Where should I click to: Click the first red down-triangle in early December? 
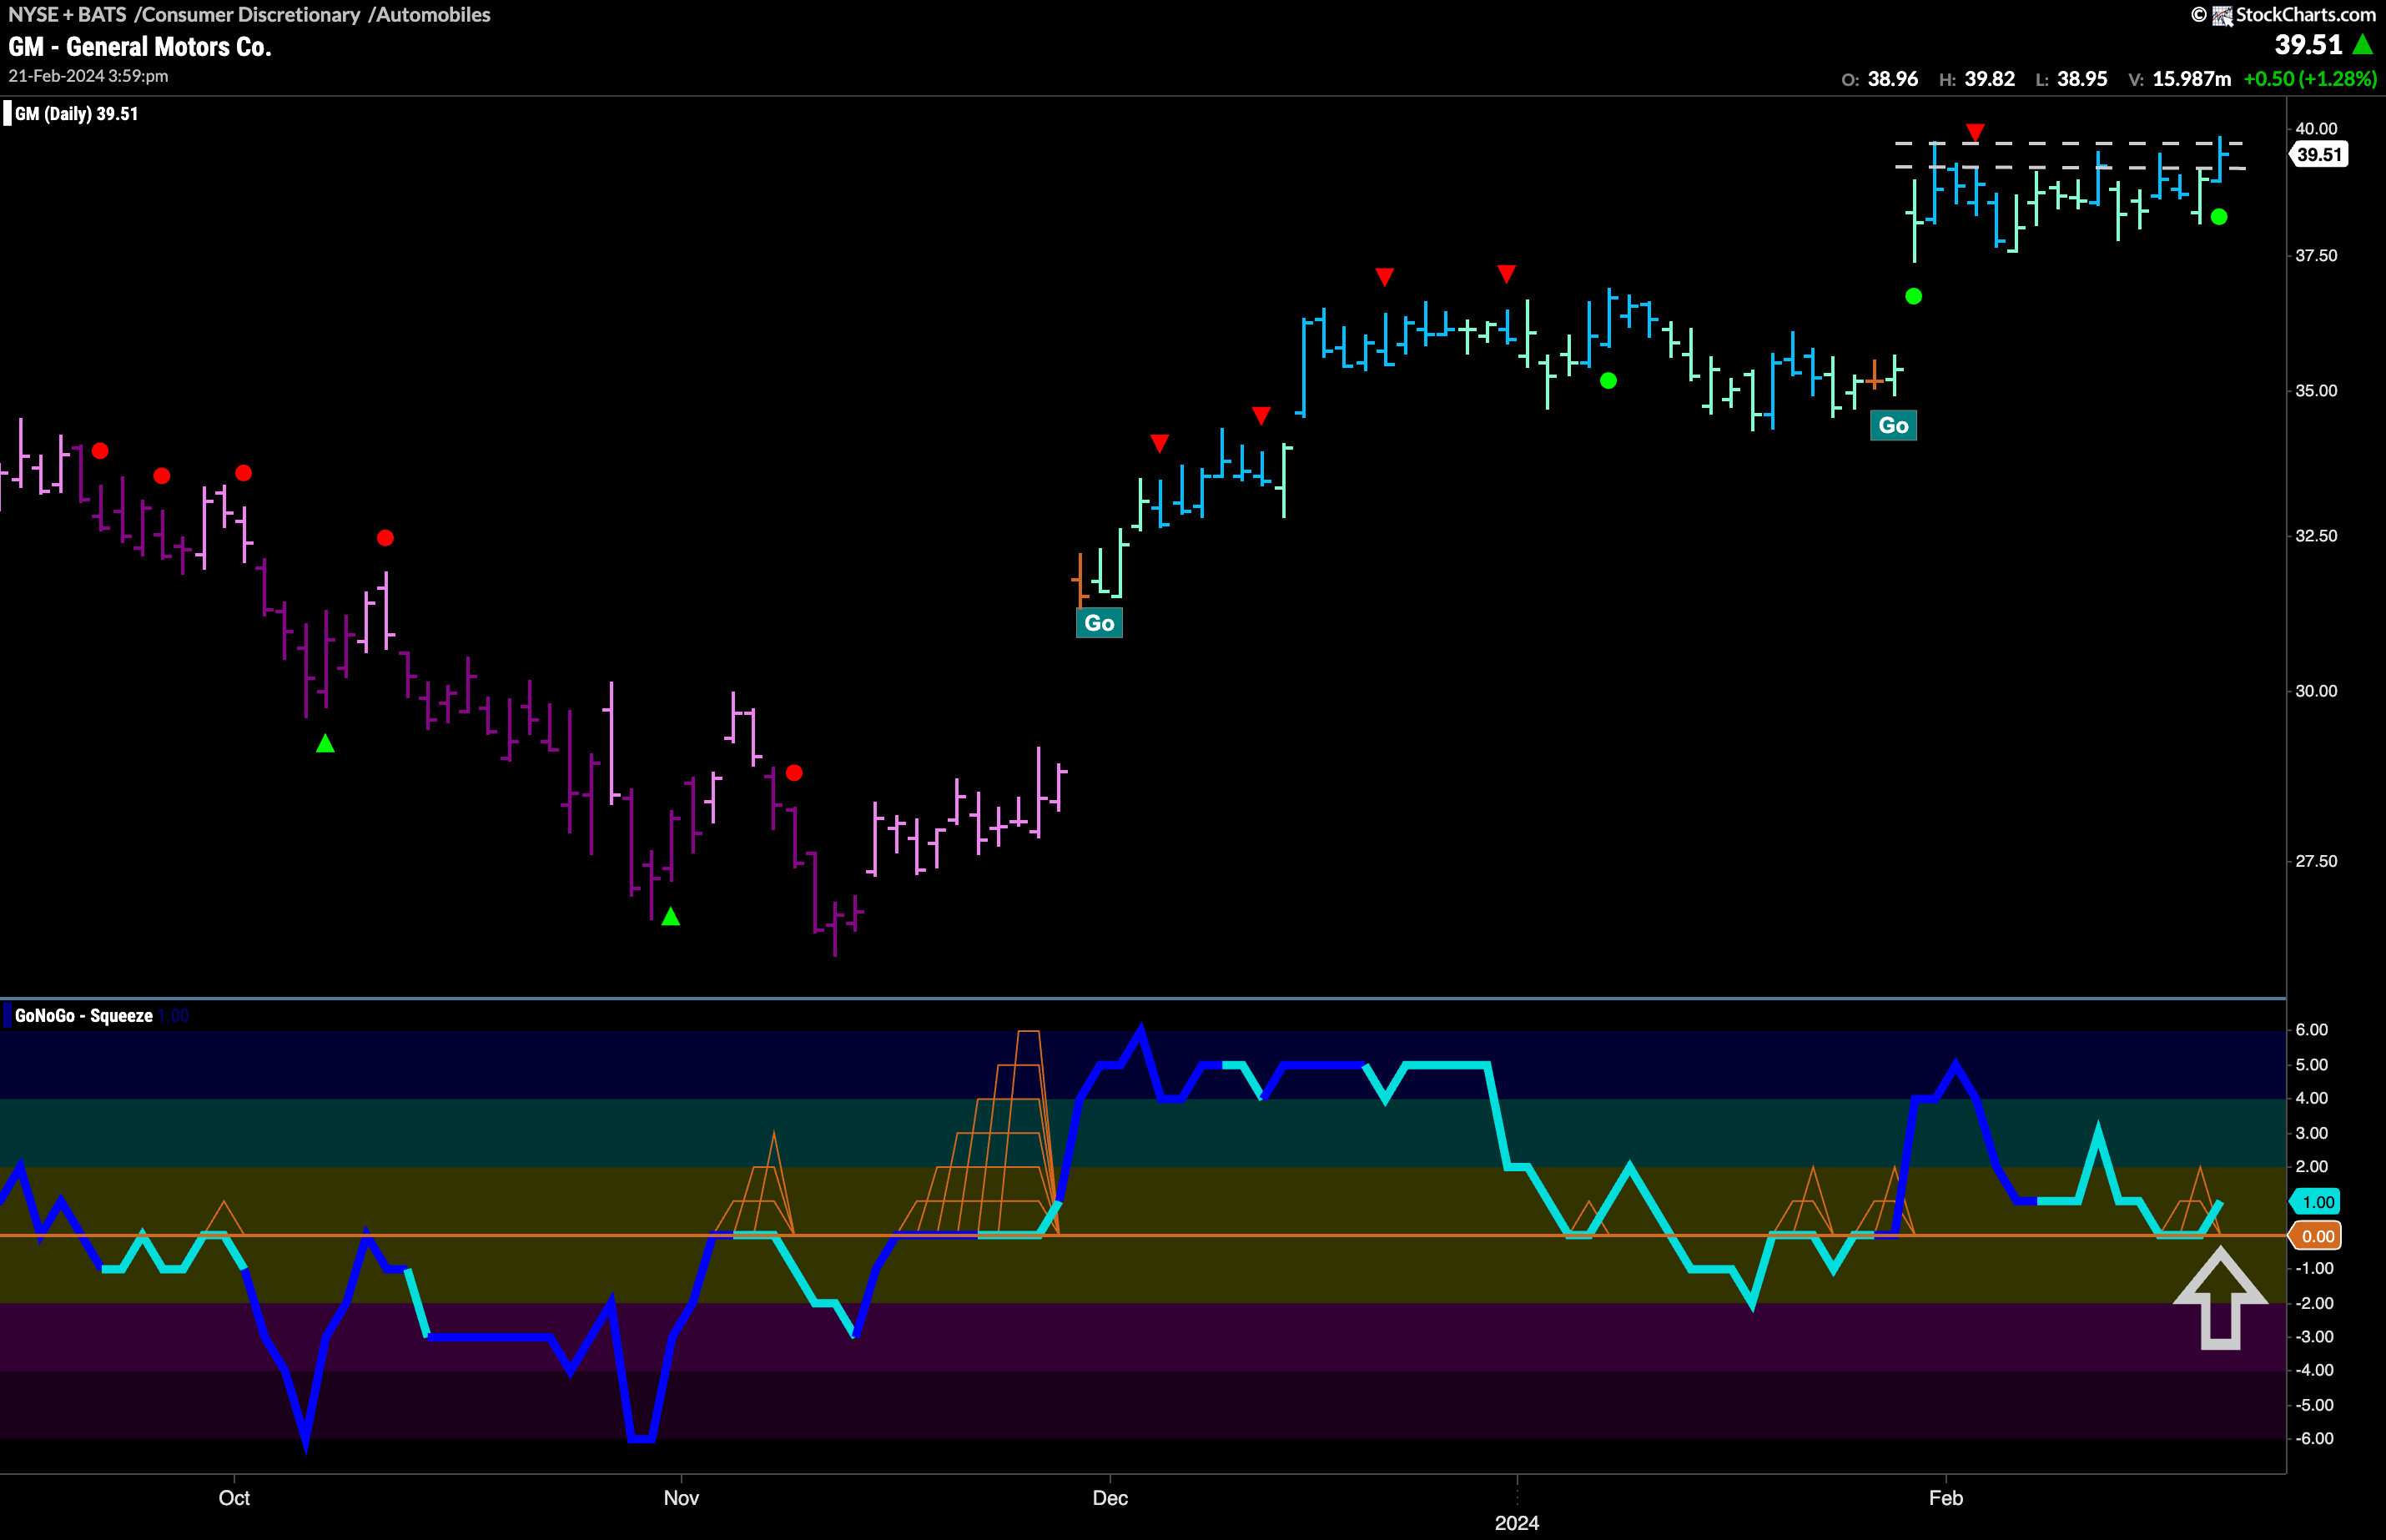pos(1159,443)
